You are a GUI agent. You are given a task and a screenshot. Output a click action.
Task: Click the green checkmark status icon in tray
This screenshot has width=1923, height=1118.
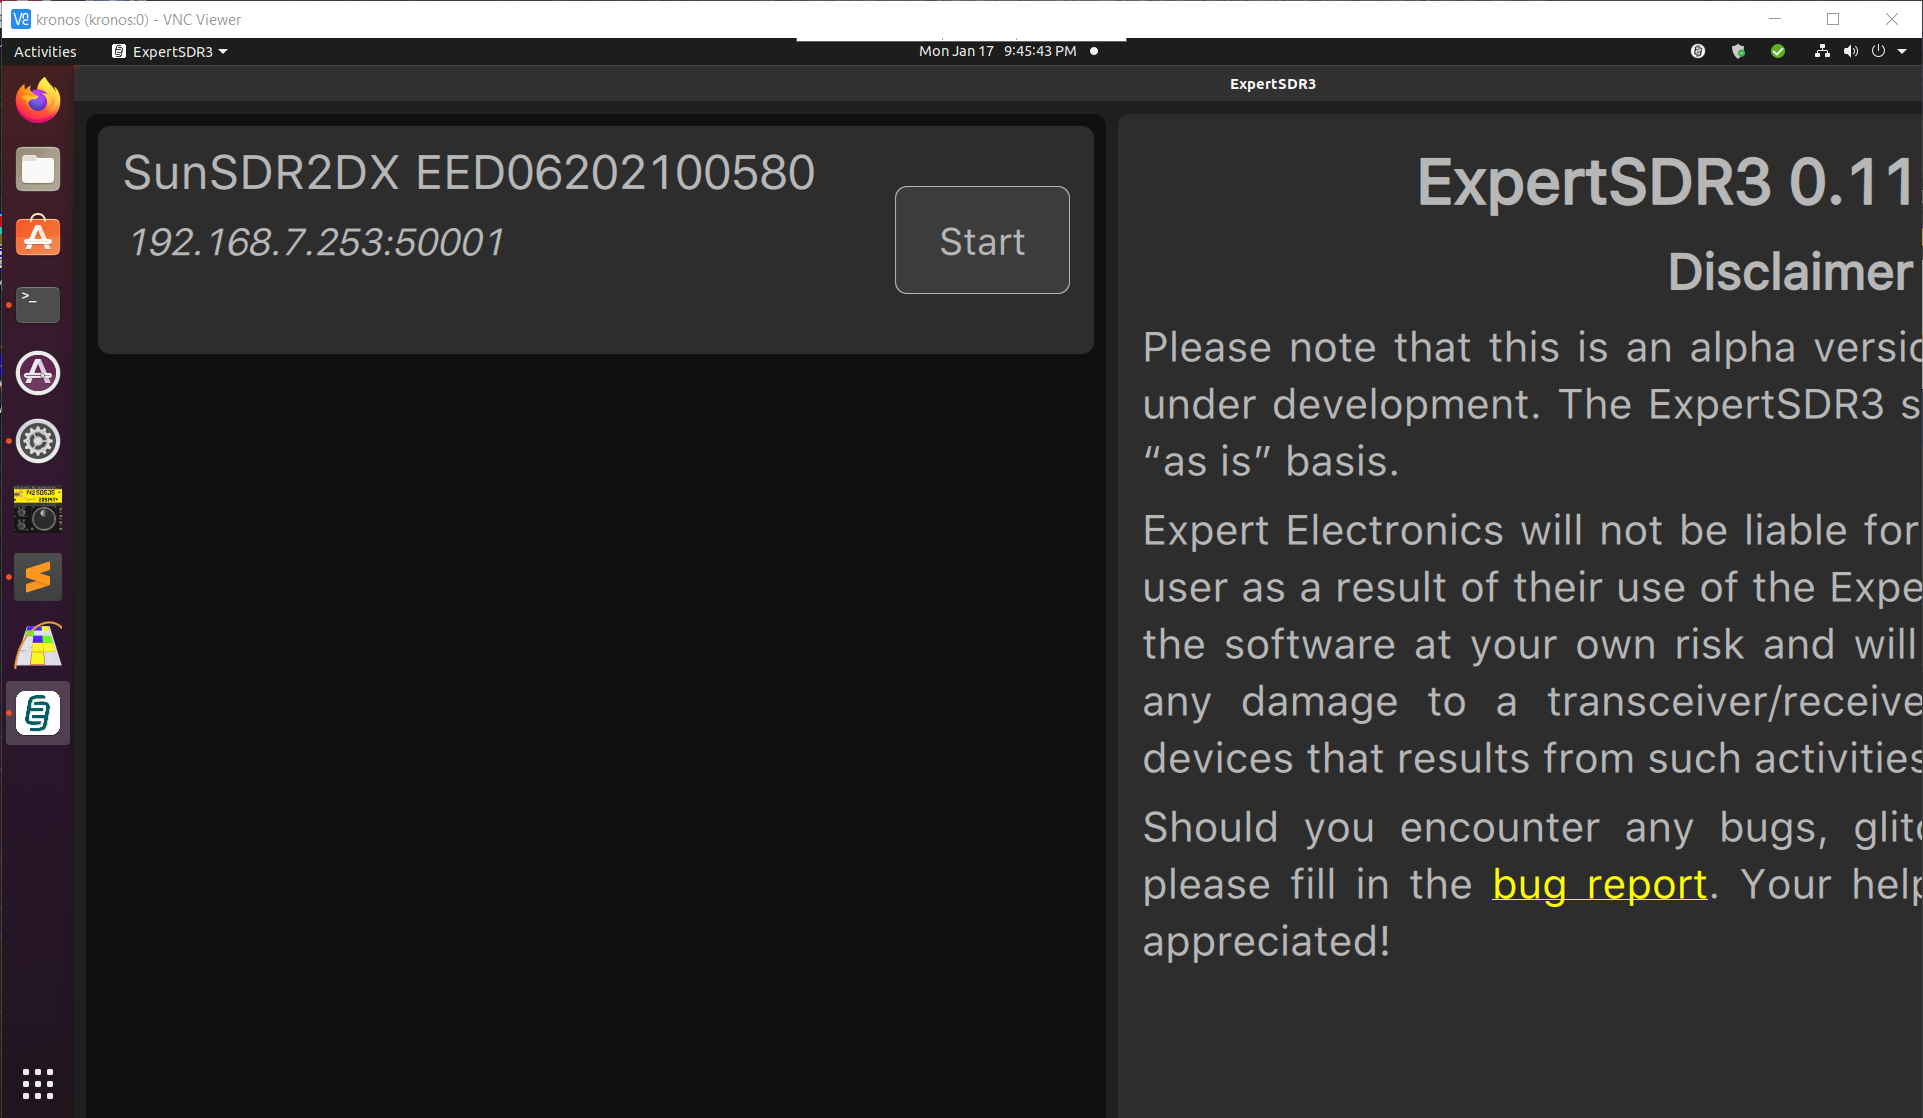point(1778,51)
